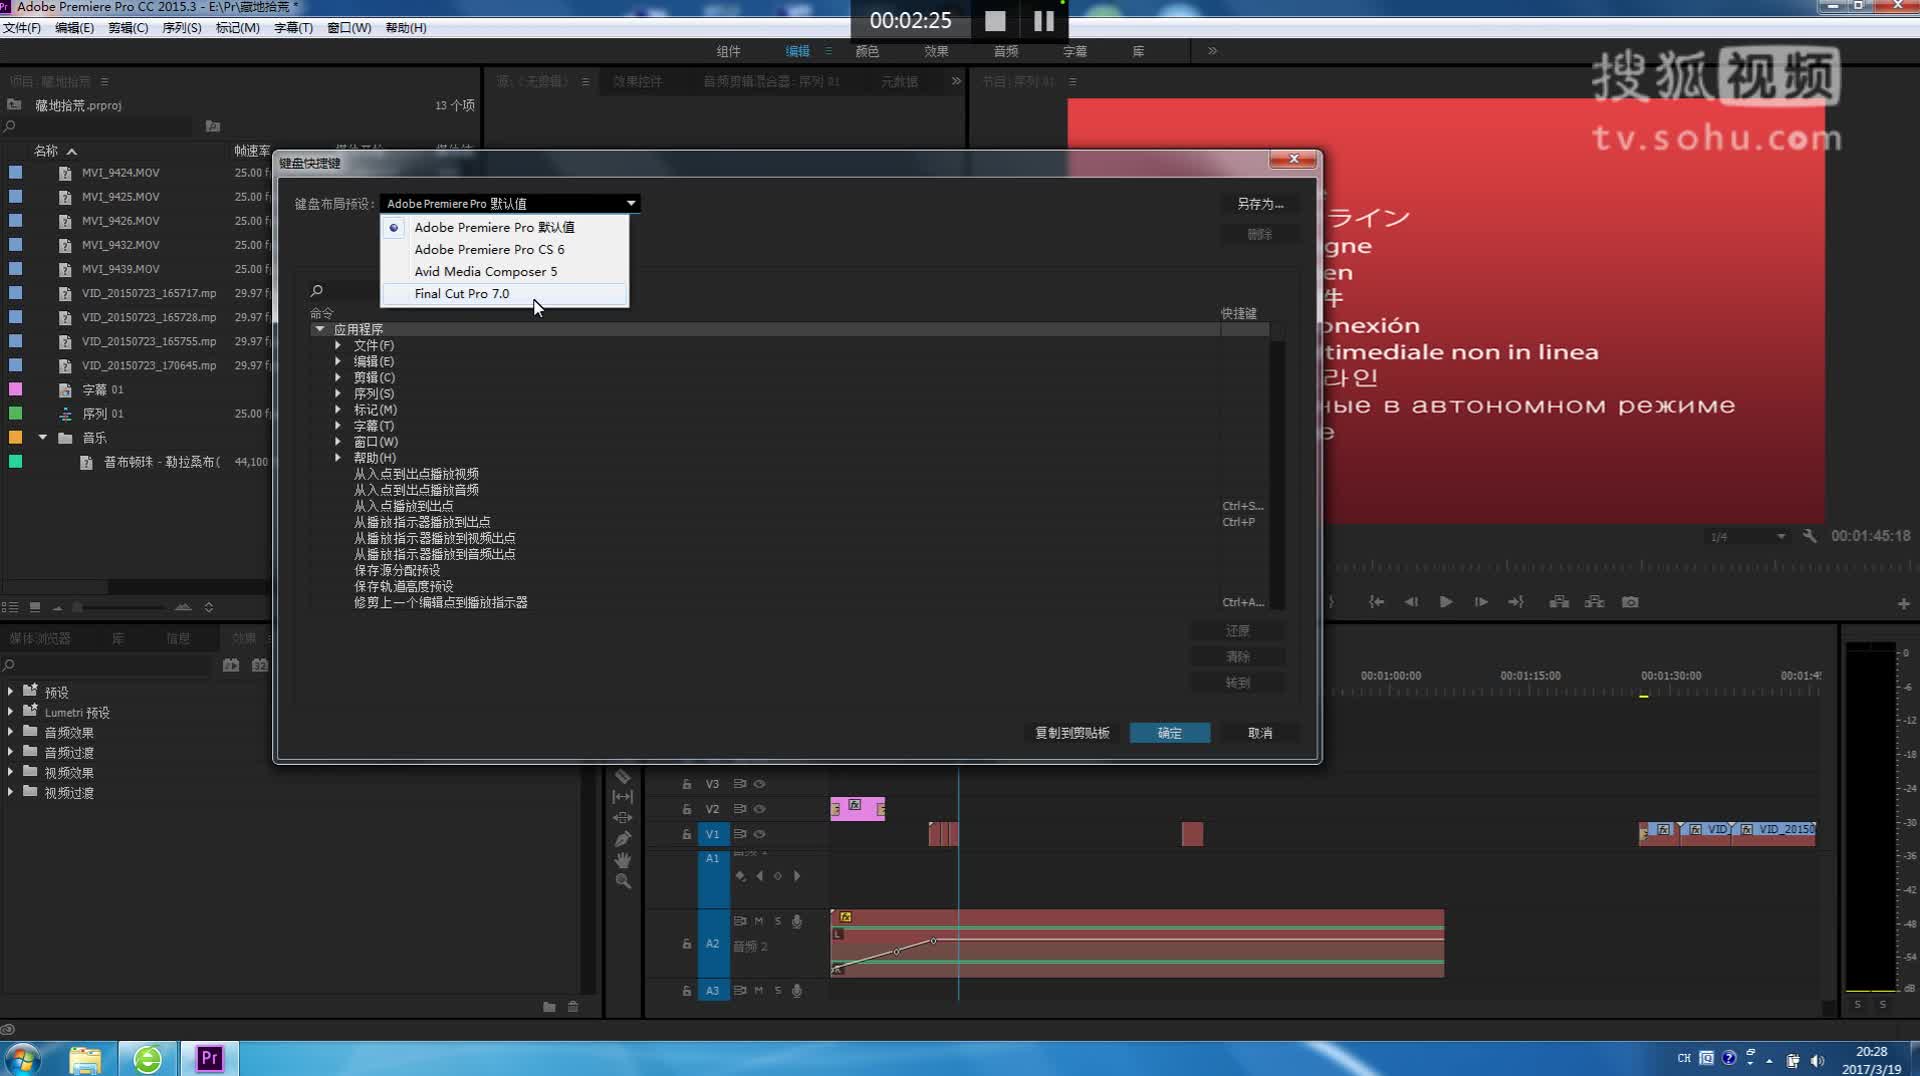Mute the A2 audio track
Screen dimensions: 1920x1076
coord(759,921)
